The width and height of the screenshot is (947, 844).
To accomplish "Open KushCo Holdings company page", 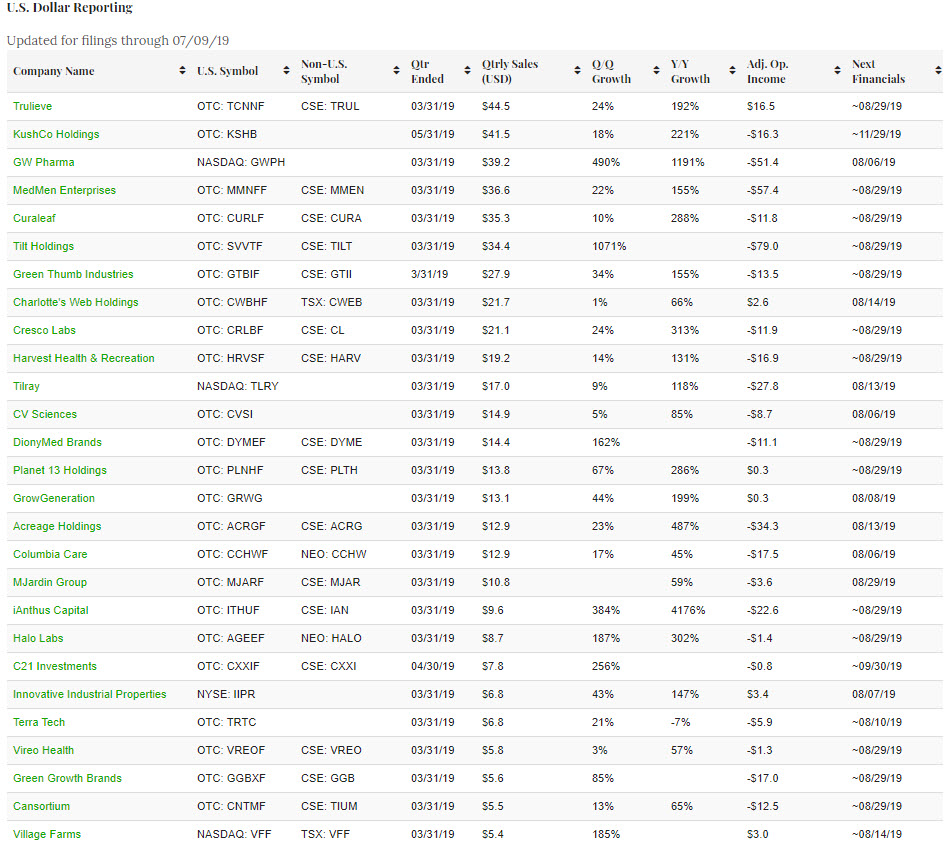I will pos(56,134).
